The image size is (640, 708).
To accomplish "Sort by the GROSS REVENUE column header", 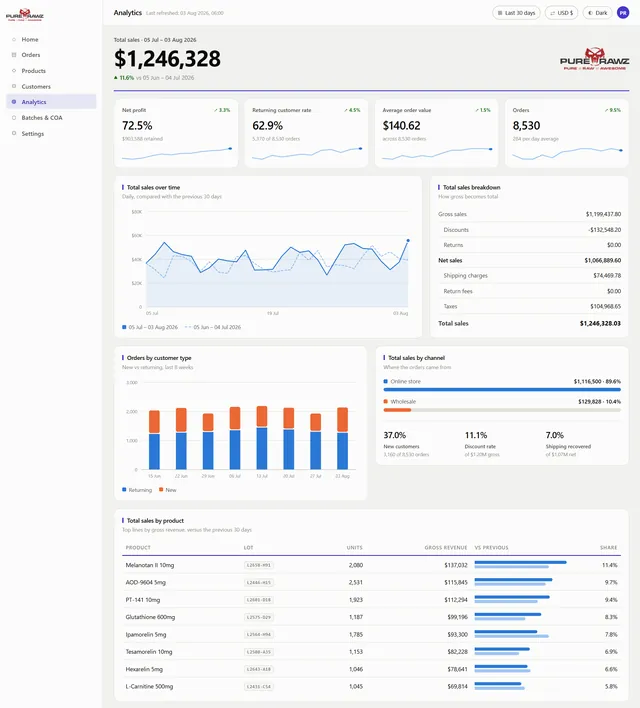I will click(446, 547).
